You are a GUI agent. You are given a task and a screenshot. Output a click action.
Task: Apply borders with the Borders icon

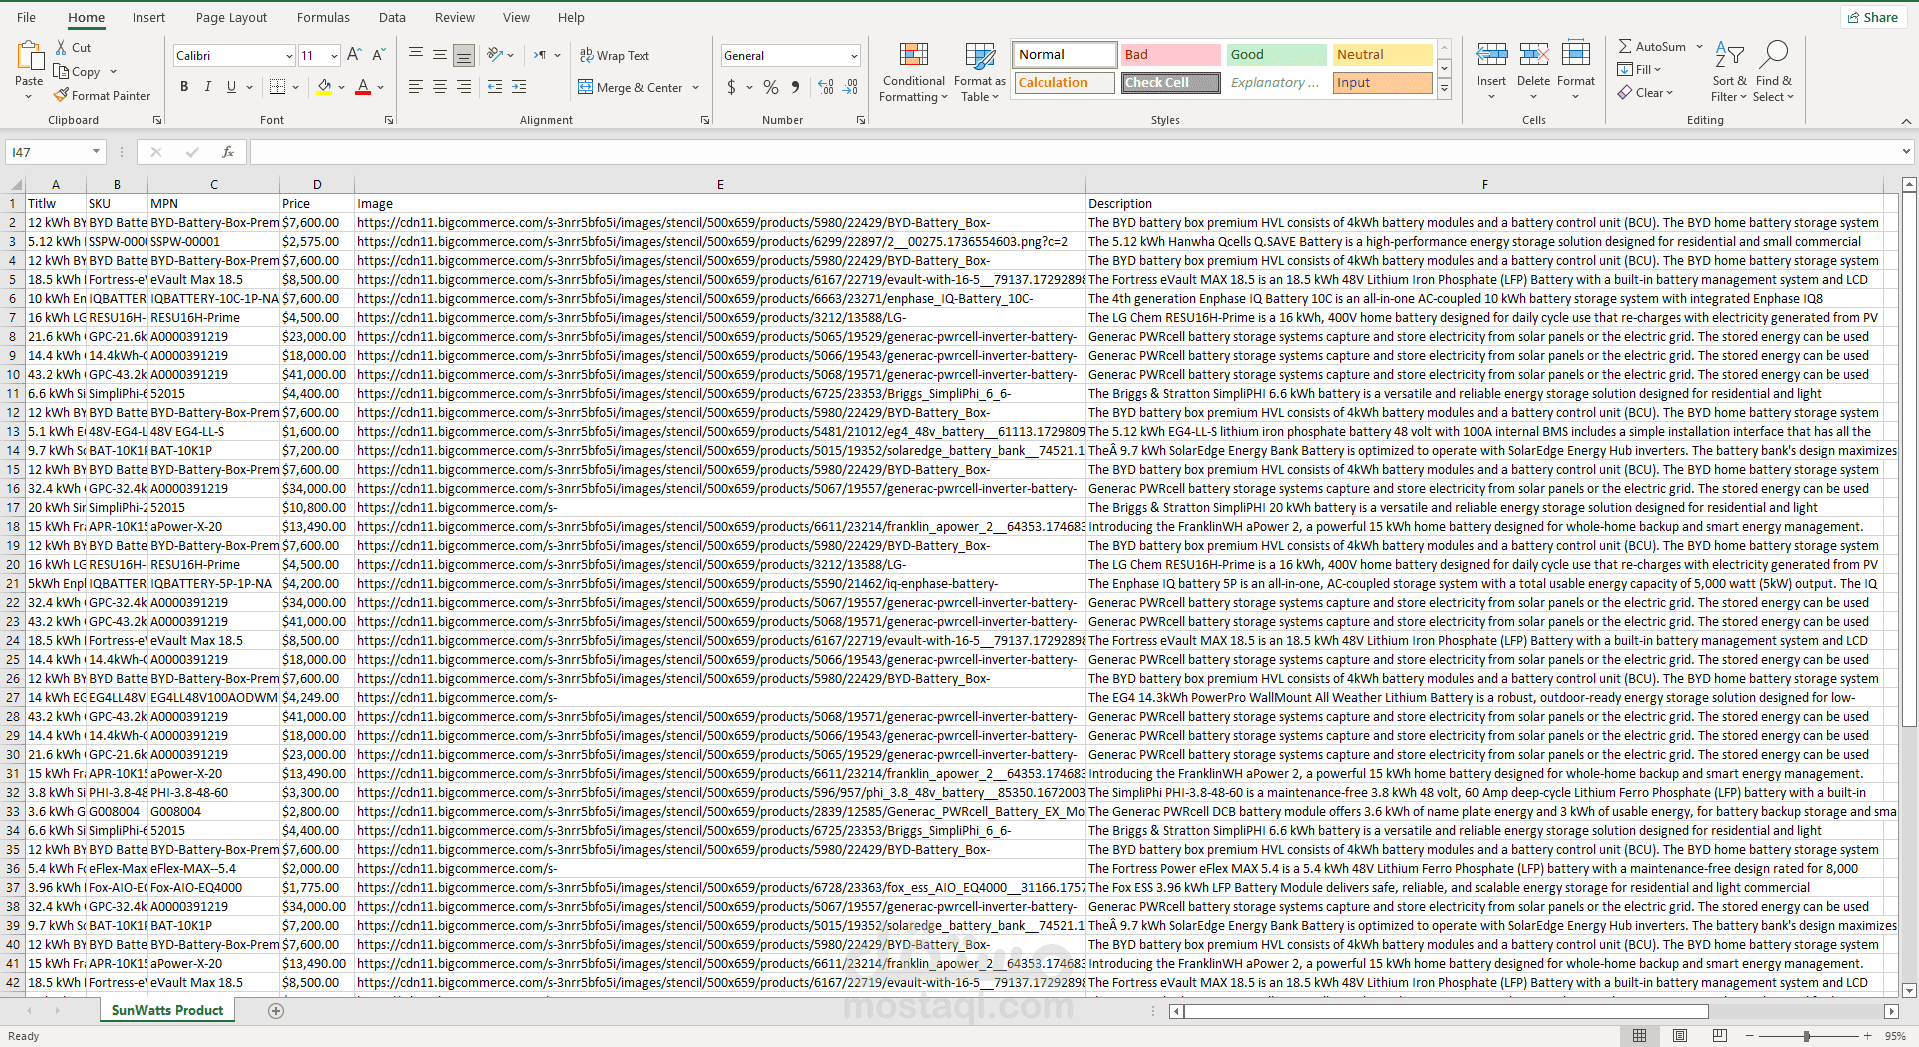coord(278,87)
